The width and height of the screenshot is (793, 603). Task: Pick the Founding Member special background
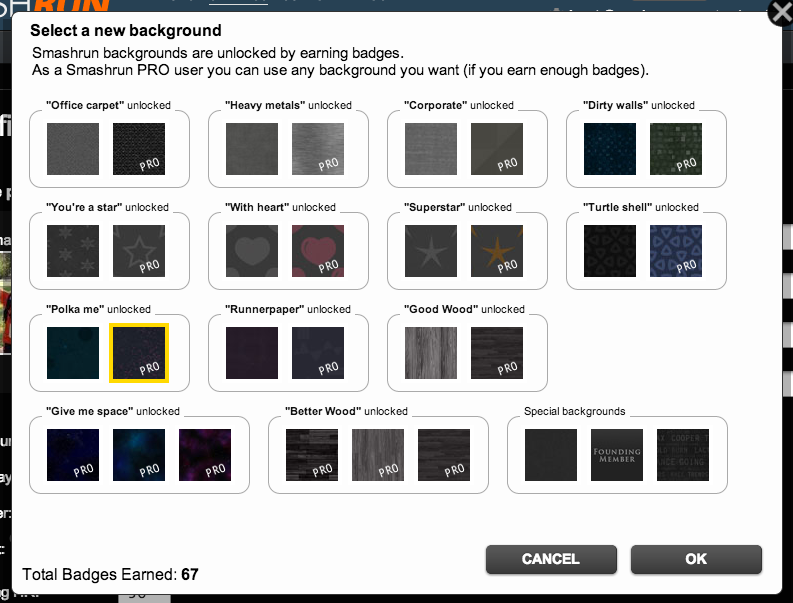(x=617, y=455)
